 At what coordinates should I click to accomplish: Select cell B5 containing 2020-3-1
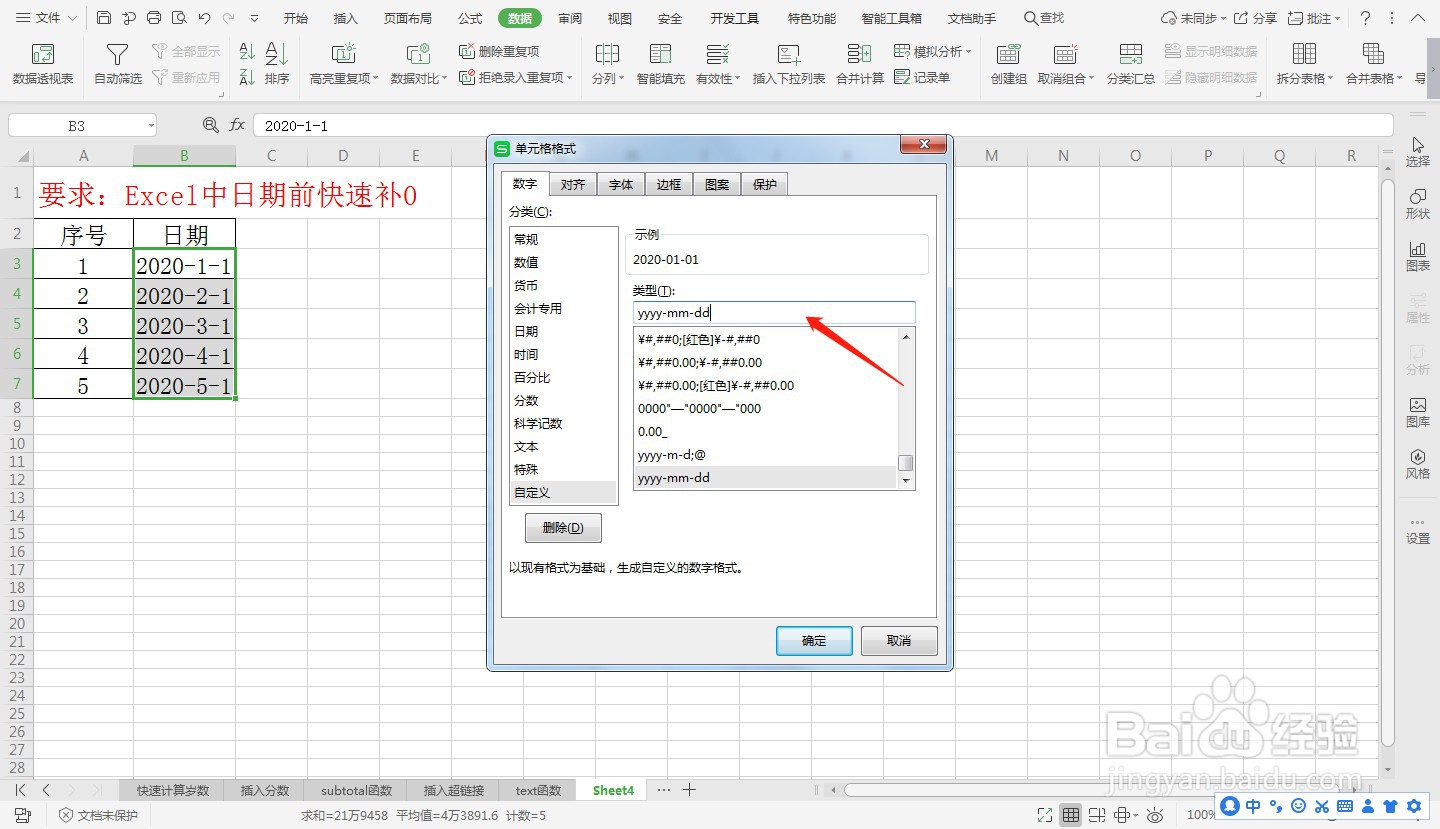coord(184,325)
